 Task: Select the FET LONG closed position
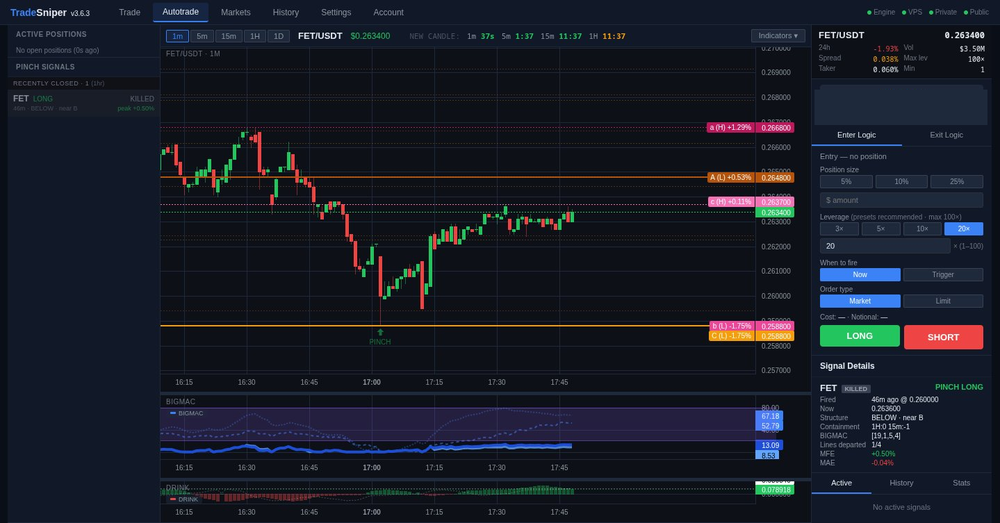[x=84, y=103]
